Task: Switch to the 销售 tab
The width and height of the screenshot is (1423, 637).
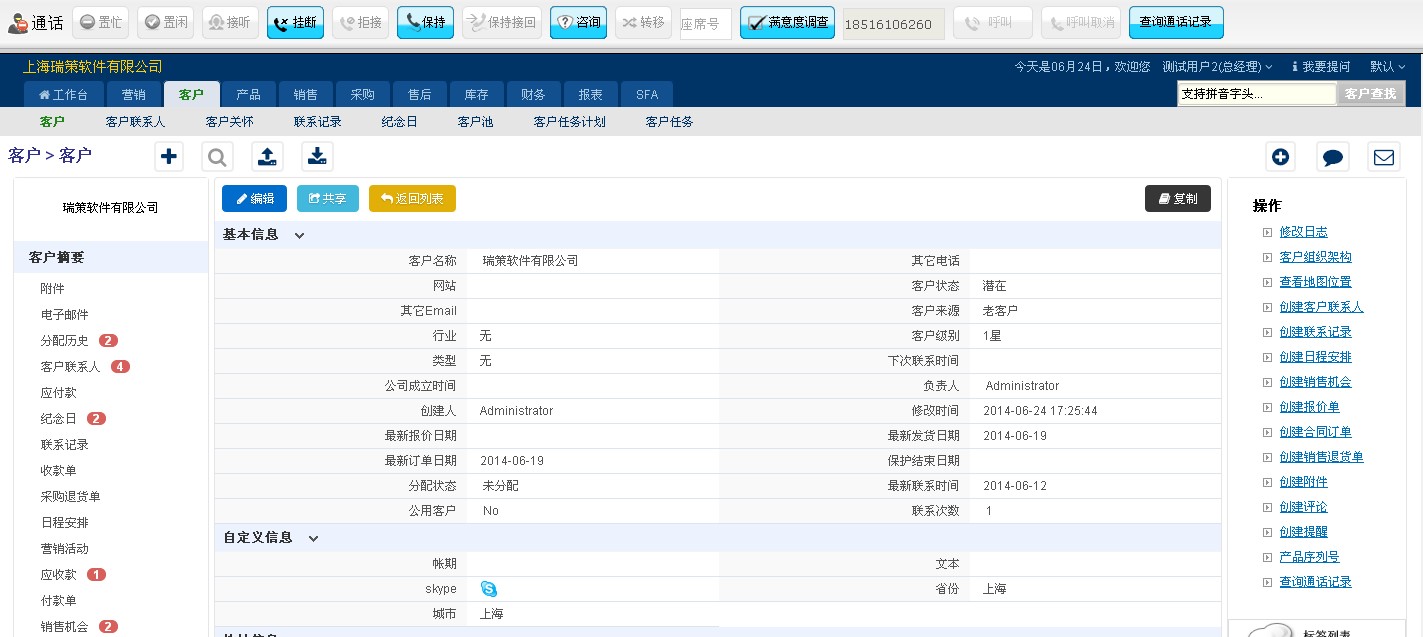Action: (305, 95)
